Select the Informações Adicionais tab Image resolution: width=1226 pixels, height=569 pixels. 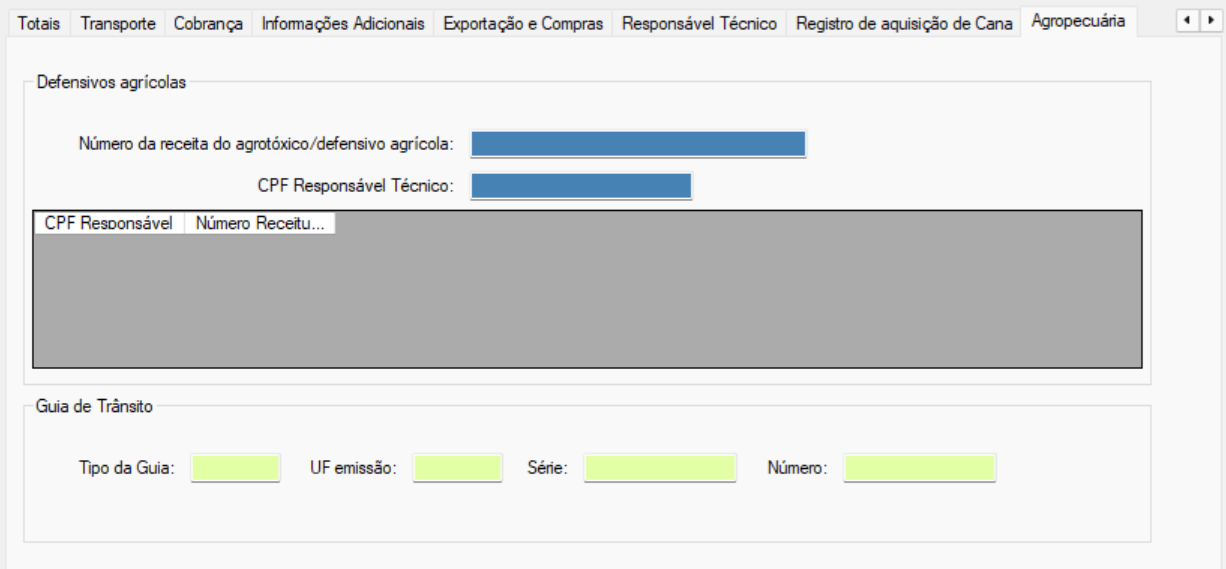coord(343,24)
